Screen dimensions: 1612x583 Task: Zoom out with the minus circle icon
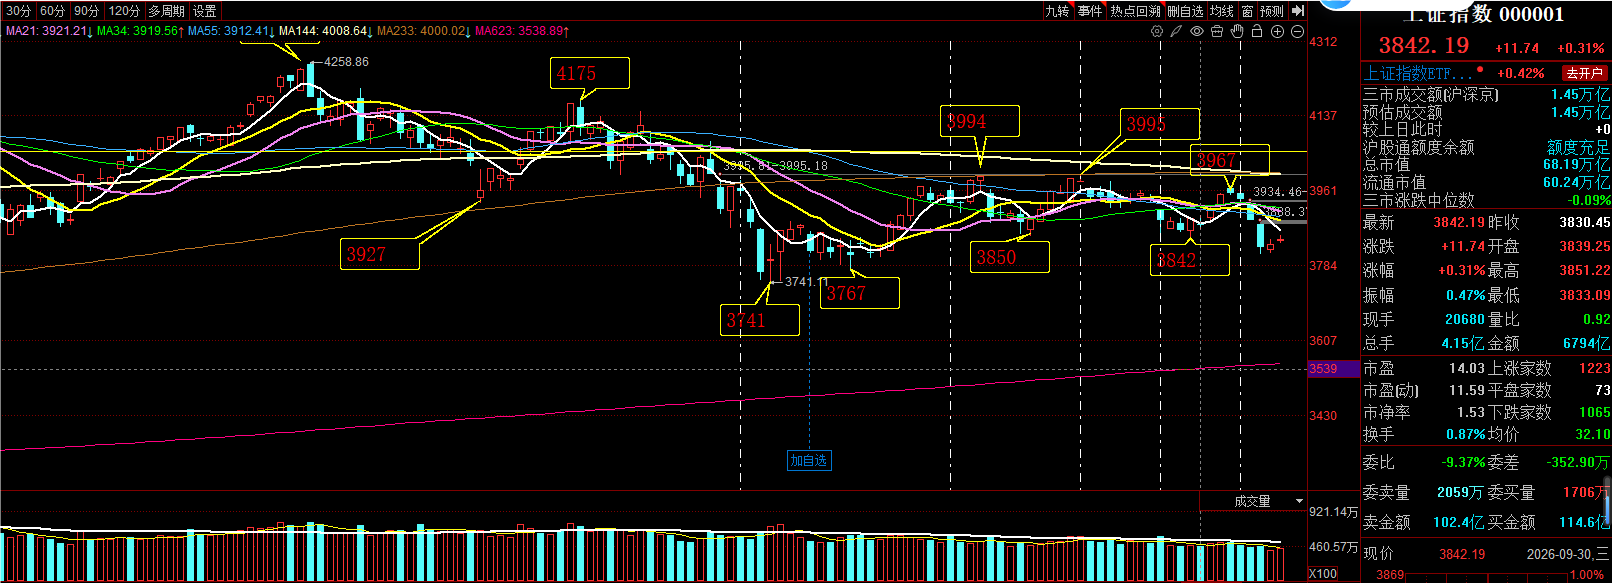[1297, 31]
